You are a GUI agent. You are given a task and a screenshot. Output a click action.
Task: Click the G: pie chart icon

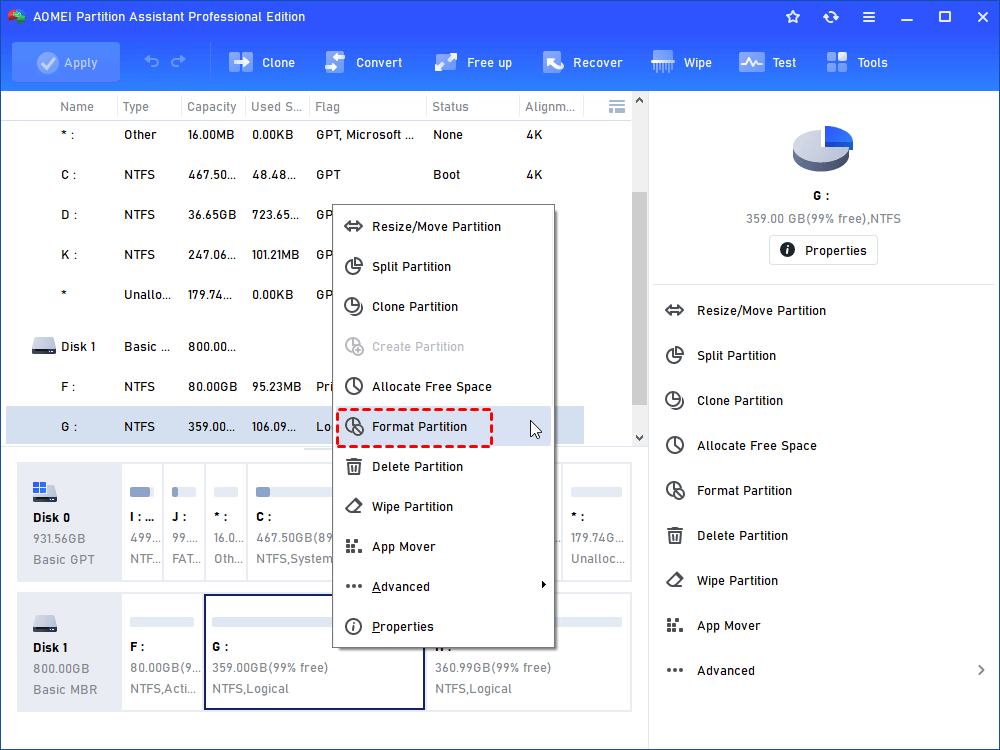pos(823,149)
